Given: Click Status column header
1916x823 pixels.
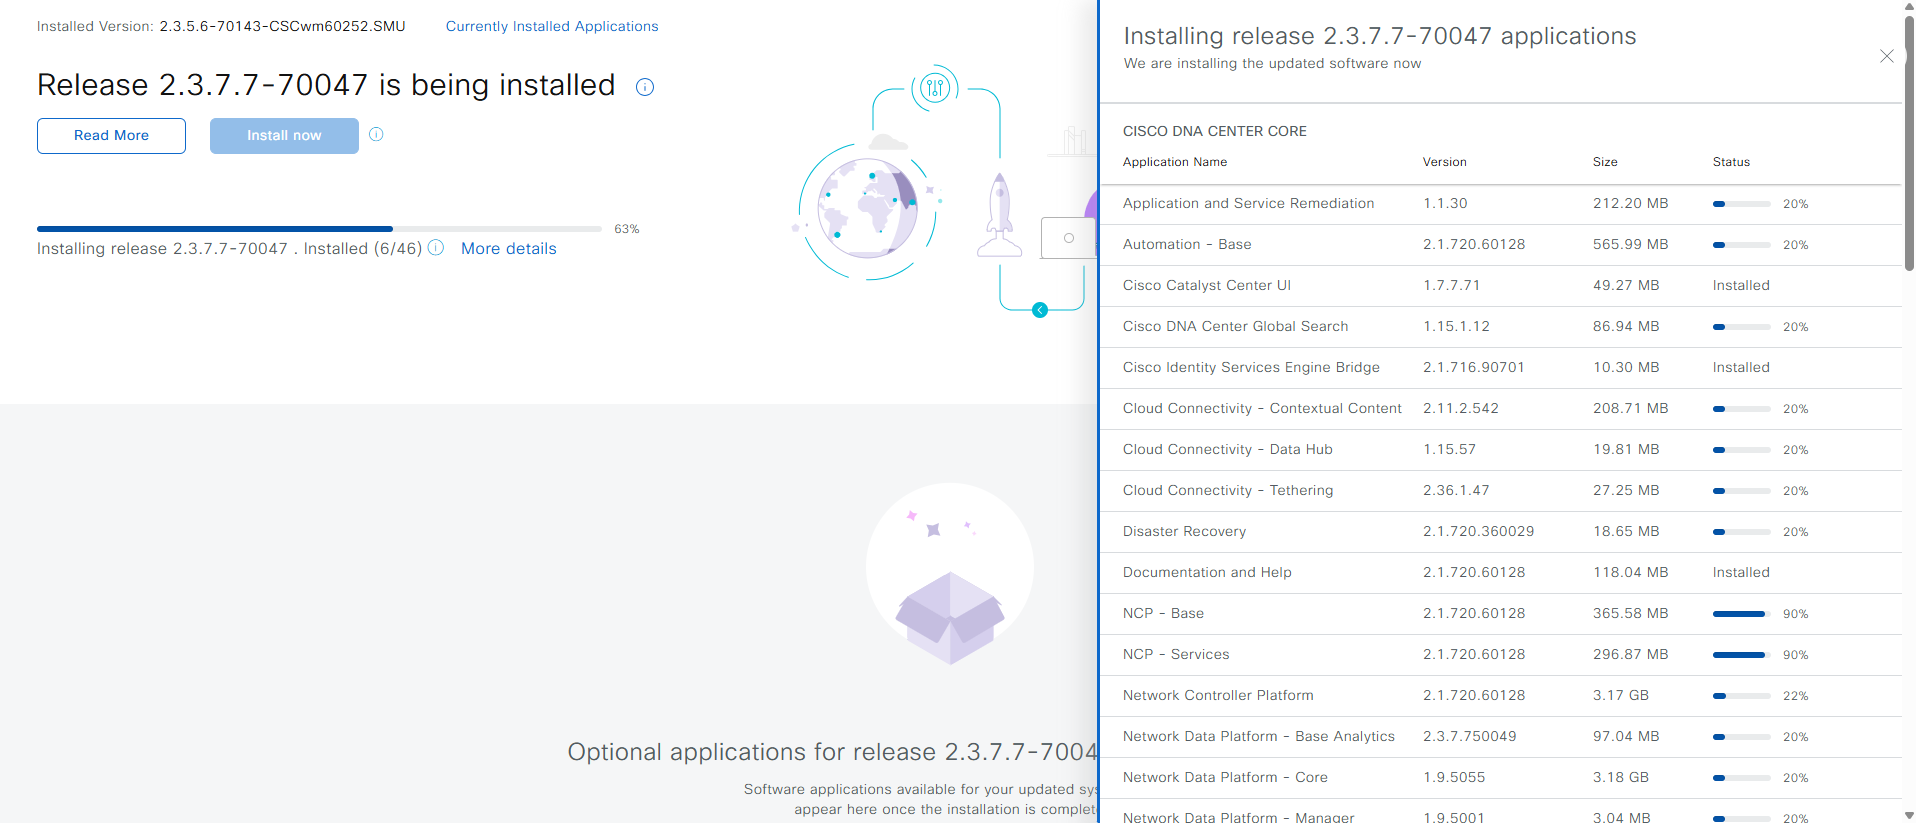Looking at the screenshot, I should 1731,162.
